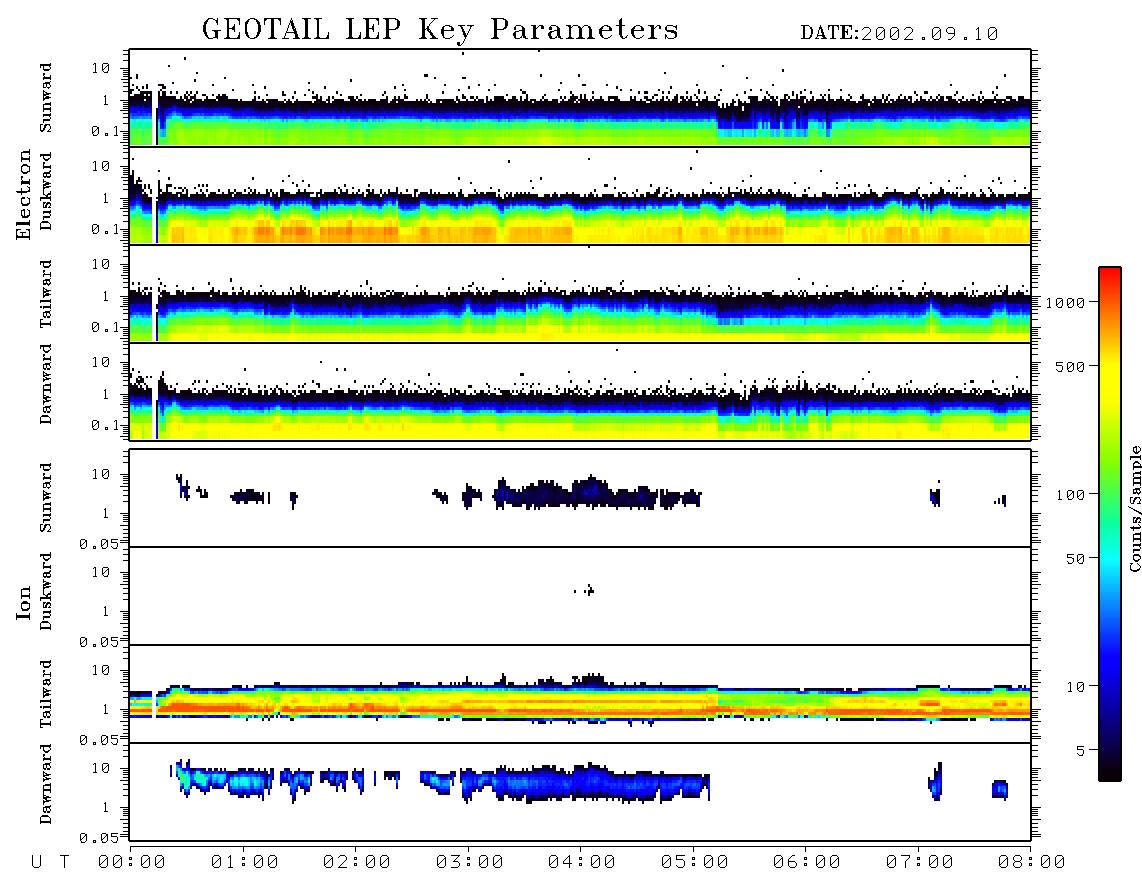
Task: Click the 5 color bar tick label
Action: pyautogui.click(x=1080, y=750)
